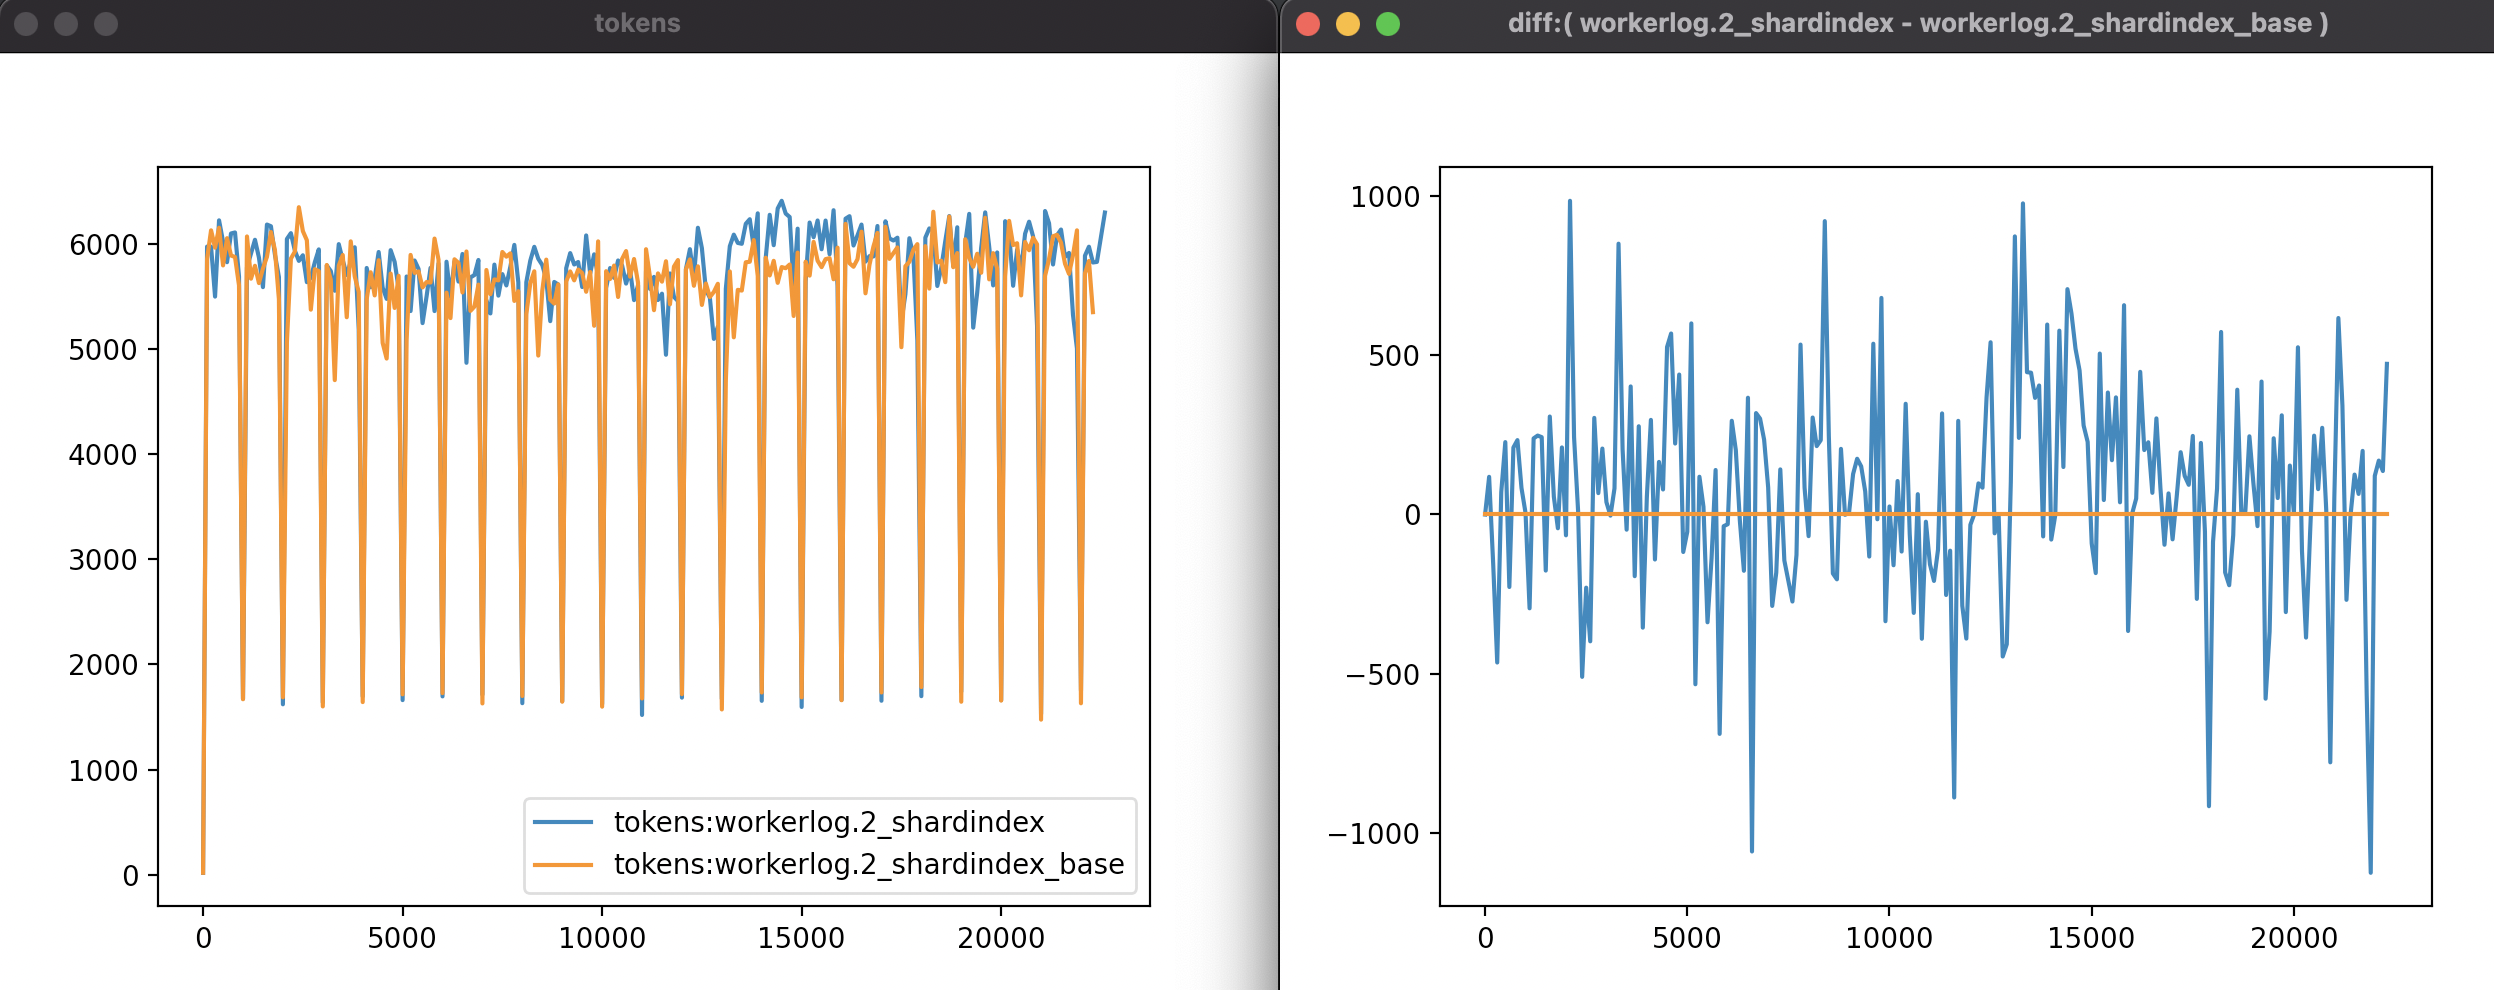The image size is (2494, 990).
Task: Click x-axis label 15000 in diff plot
Action: pyautogui.click(x=2091, y=938)
